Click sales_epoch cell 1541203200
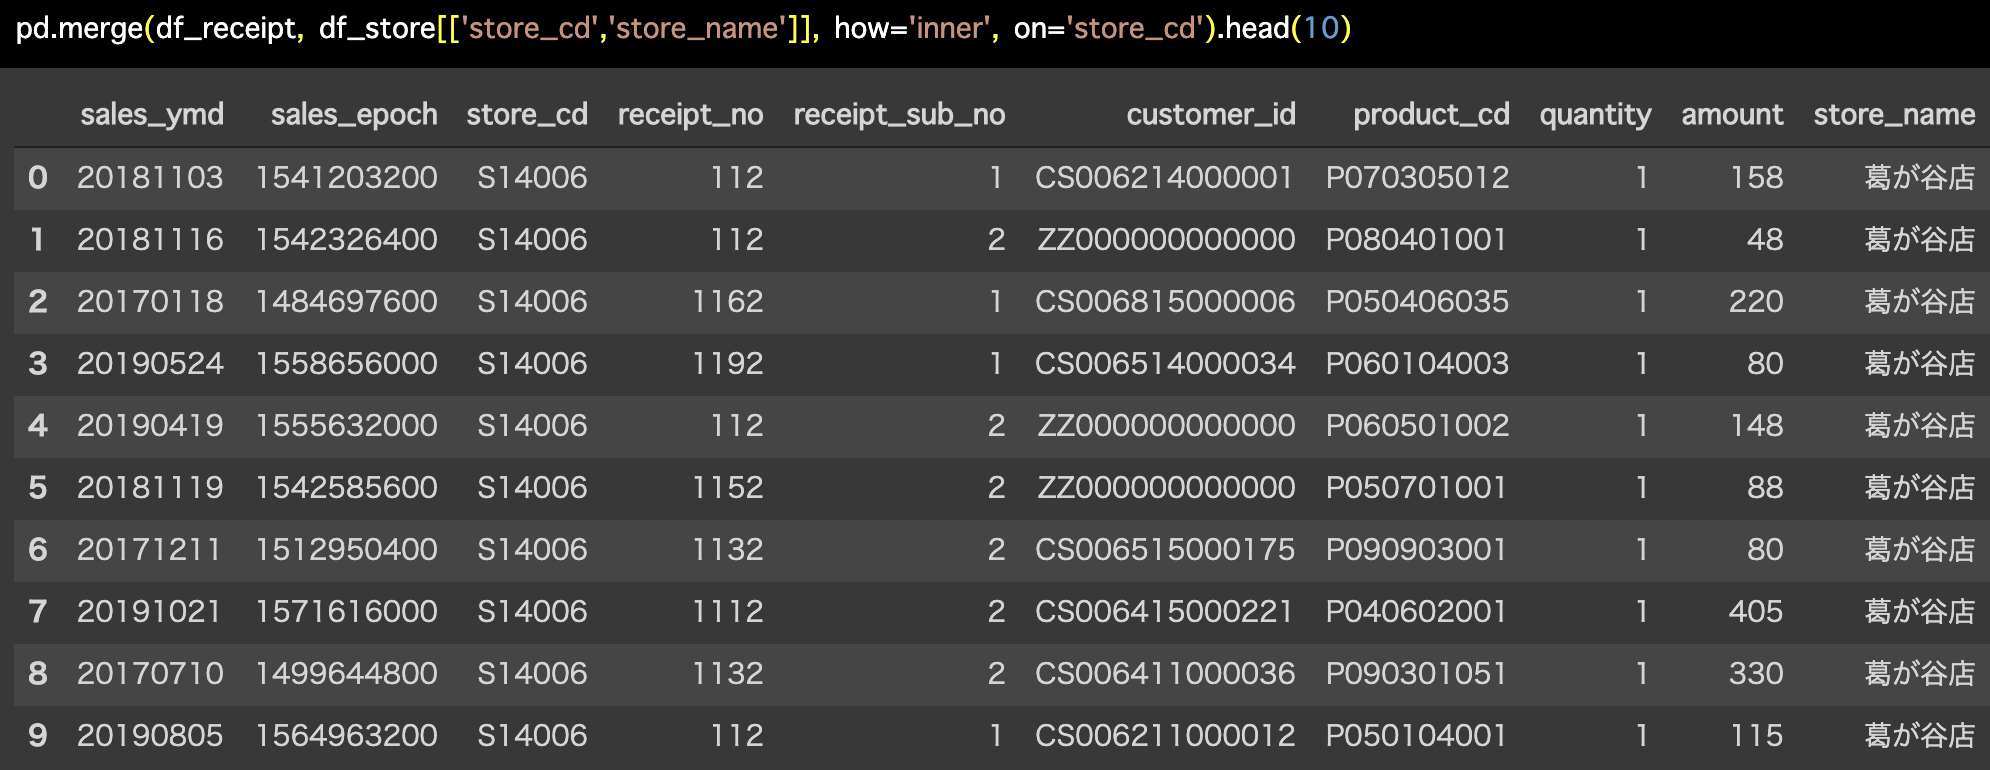The width and height of the screenshot is (1990, 770). (x=347, y=178)
